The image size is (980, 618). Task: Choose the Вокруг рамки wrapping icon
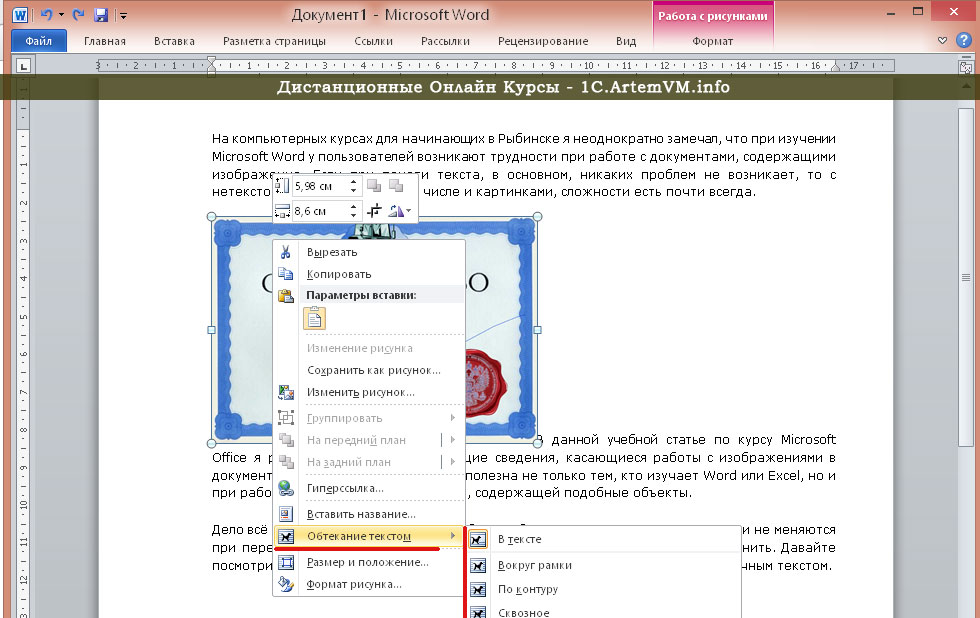[478, 566]
